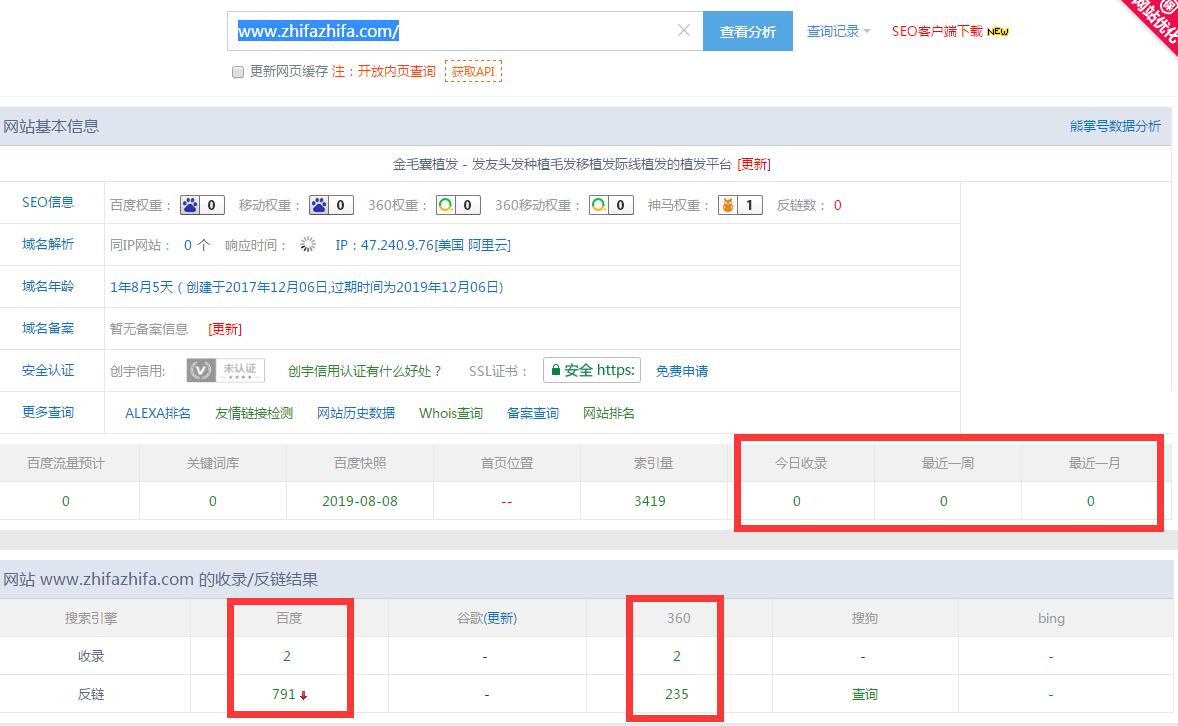The image size is (1178, 726).
Task: Click the 域名年龄 row label
Action: (48, 286)
